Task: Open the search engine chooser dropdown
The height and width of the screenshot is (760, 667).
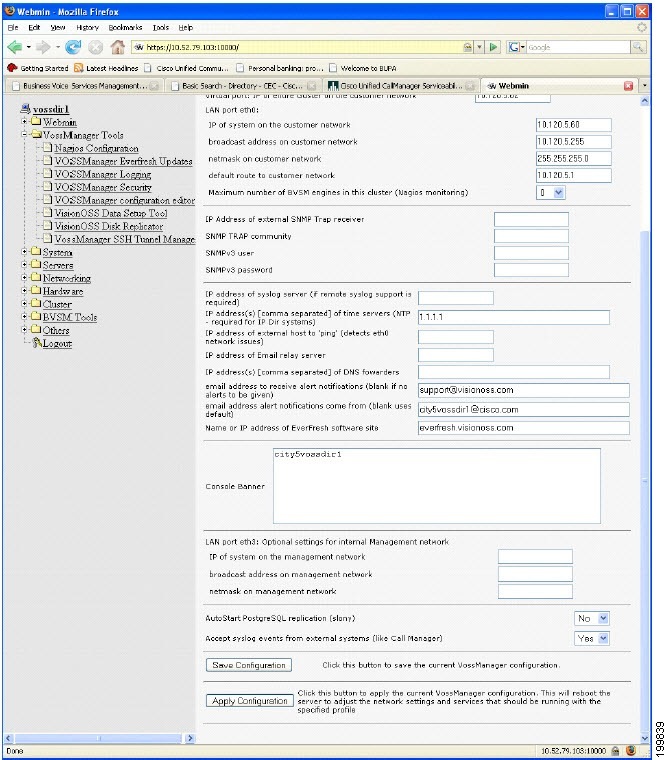Action: [x=516, y=47]
